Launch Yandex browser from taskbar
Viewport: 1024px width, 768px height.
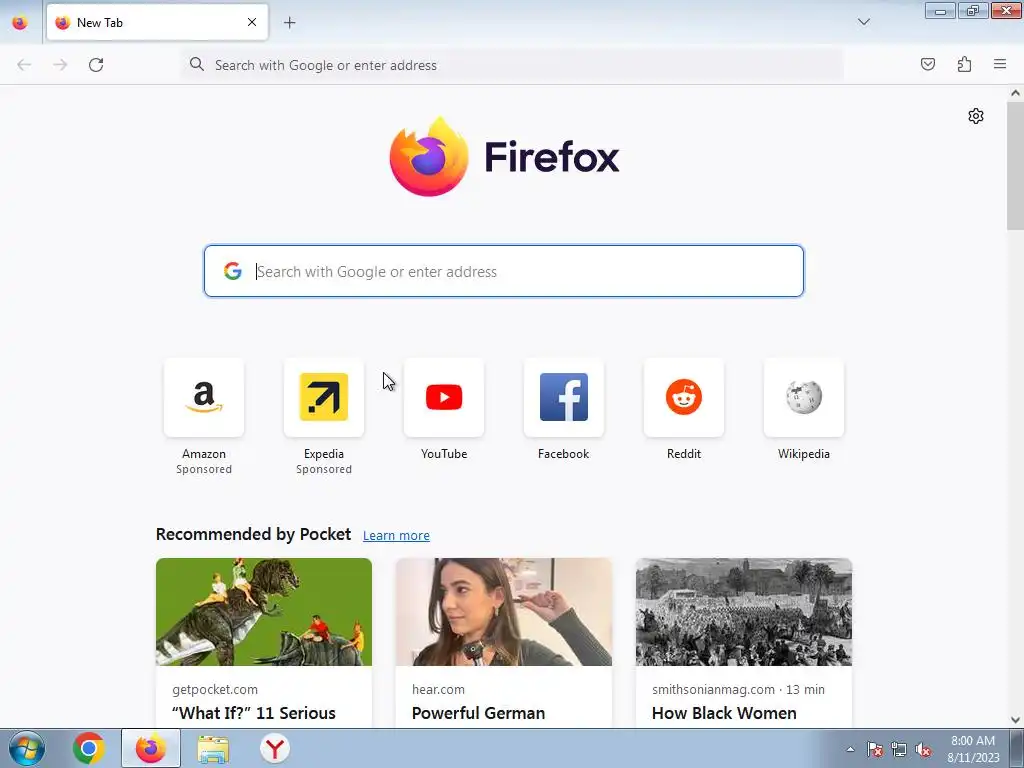pos(275,748)
